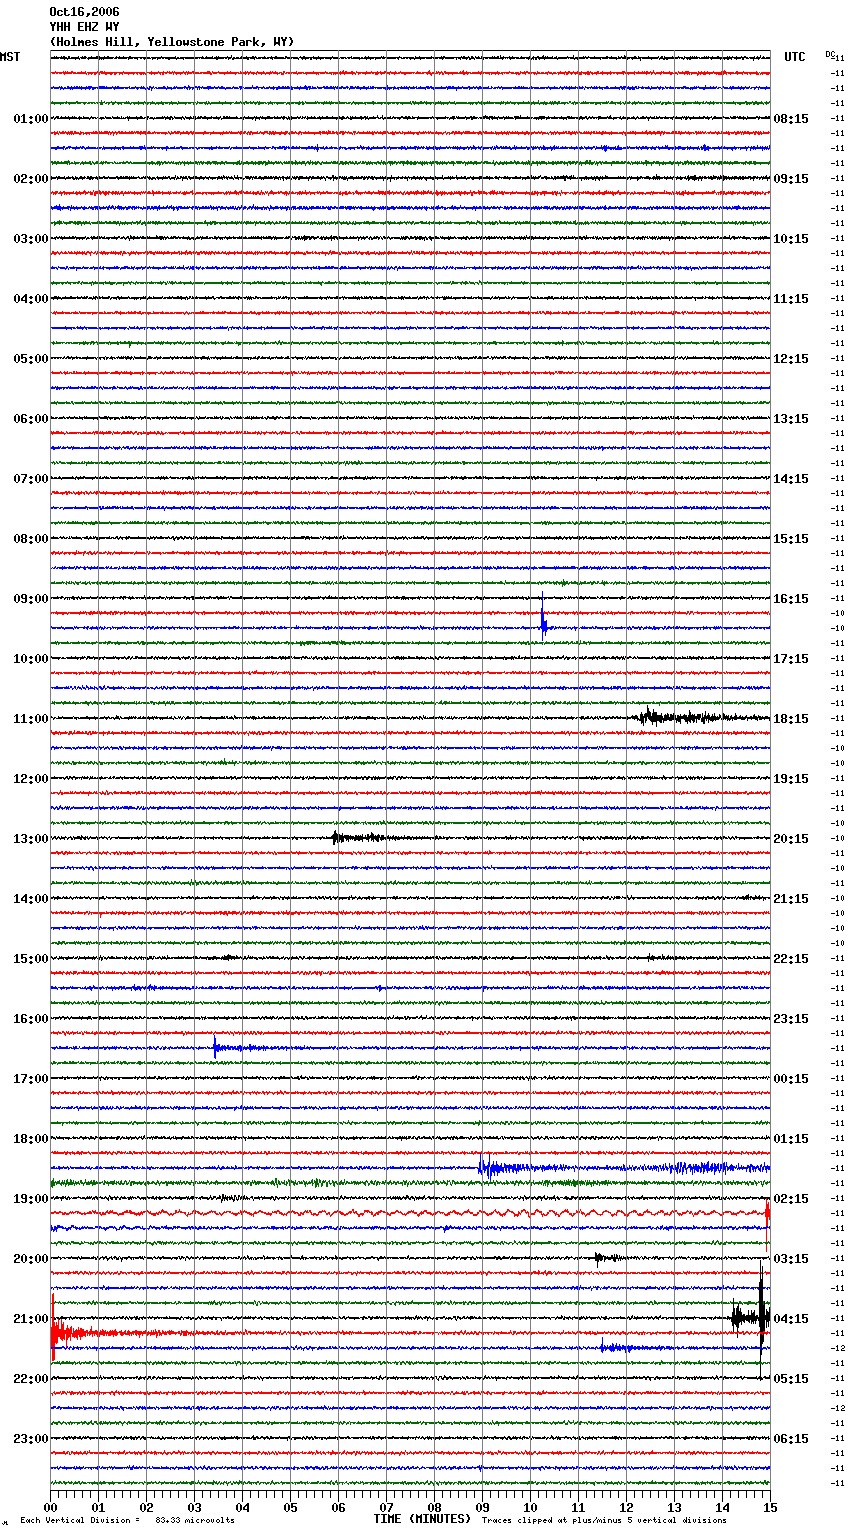Select the 16:00 MST row label
Screen dimensions: 850x1534
pyautogui.click(x=31, y=1019)
